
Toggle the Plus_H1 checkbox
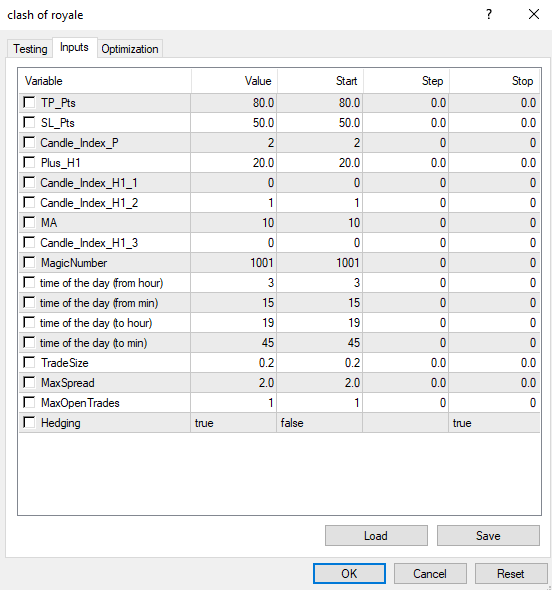pos(29,162)
